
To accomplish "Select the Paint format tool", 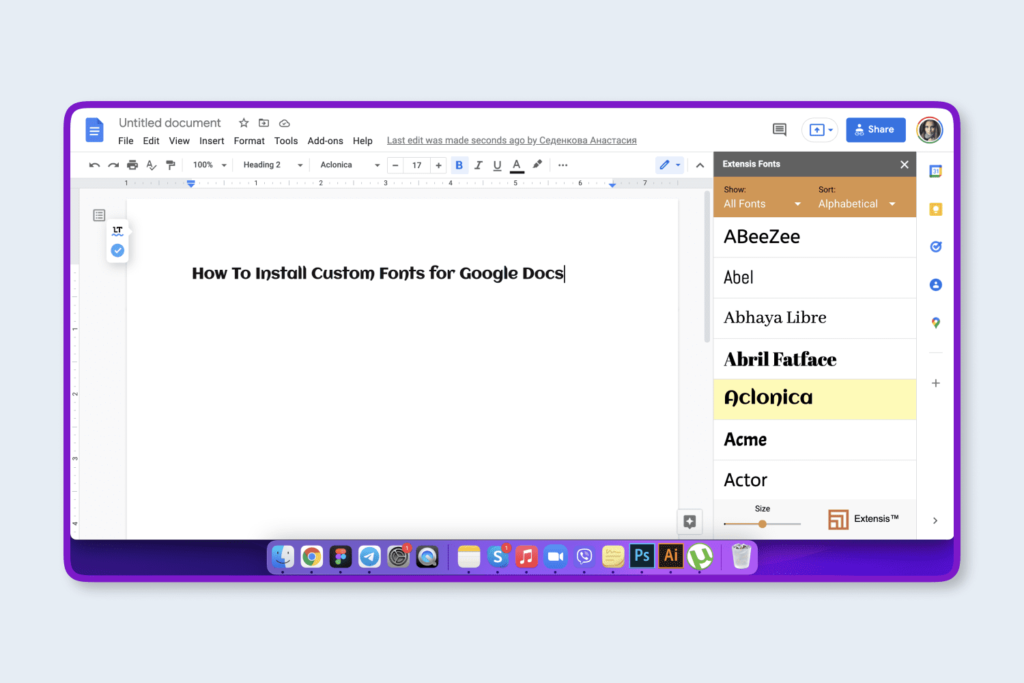I will pyautogui.click(x=170, y=165).
